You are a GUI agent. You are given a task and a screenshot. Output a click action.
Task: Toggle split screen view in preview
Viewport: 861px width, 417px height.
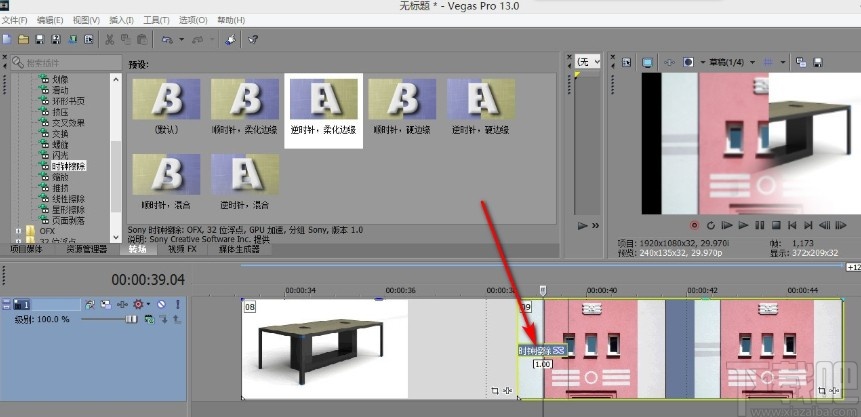pos(688,62)
